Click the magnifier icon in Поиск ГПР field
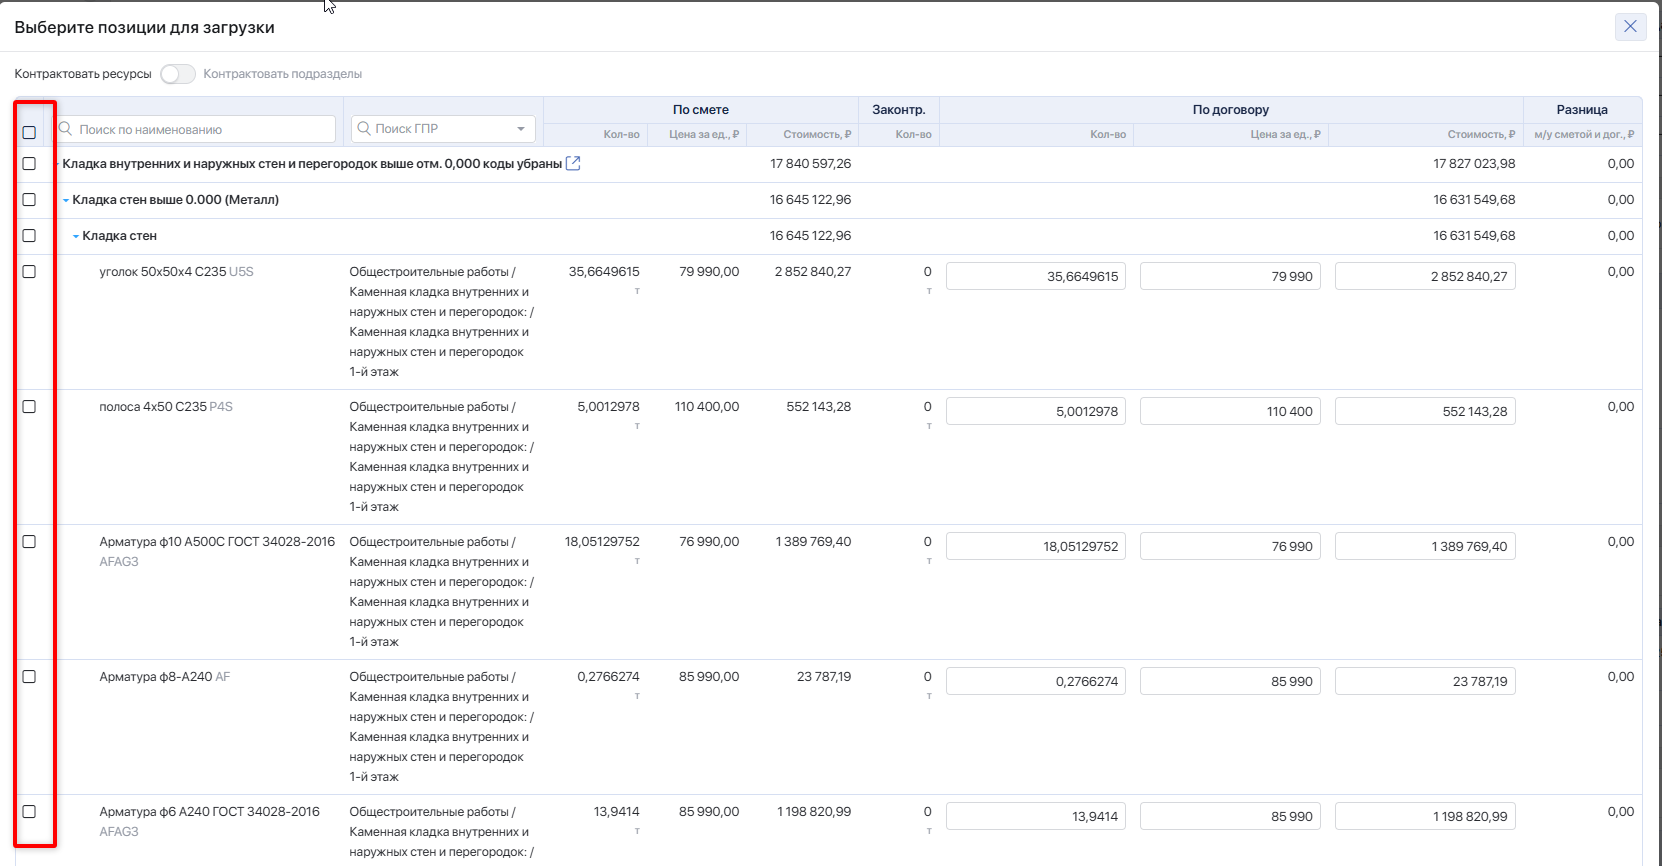Viewport: 1662px width, 866px height. [x=364, y=128]
